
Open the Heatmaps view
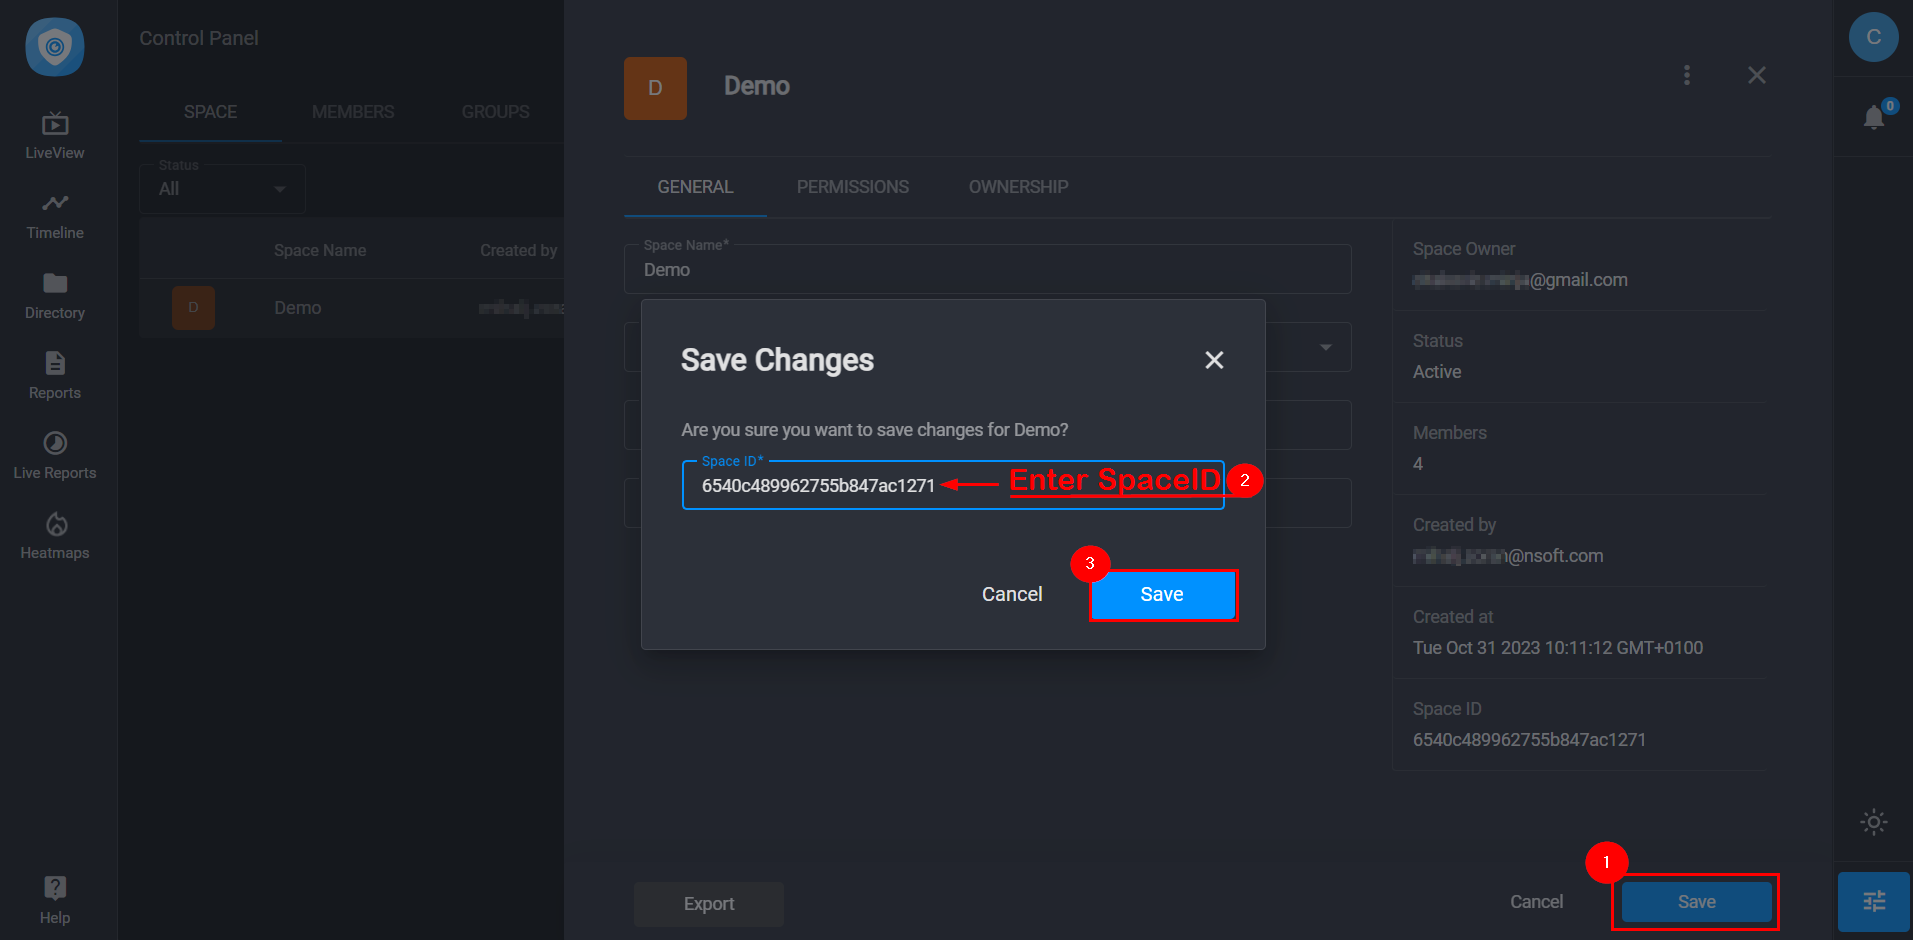(x=54, y=532)
